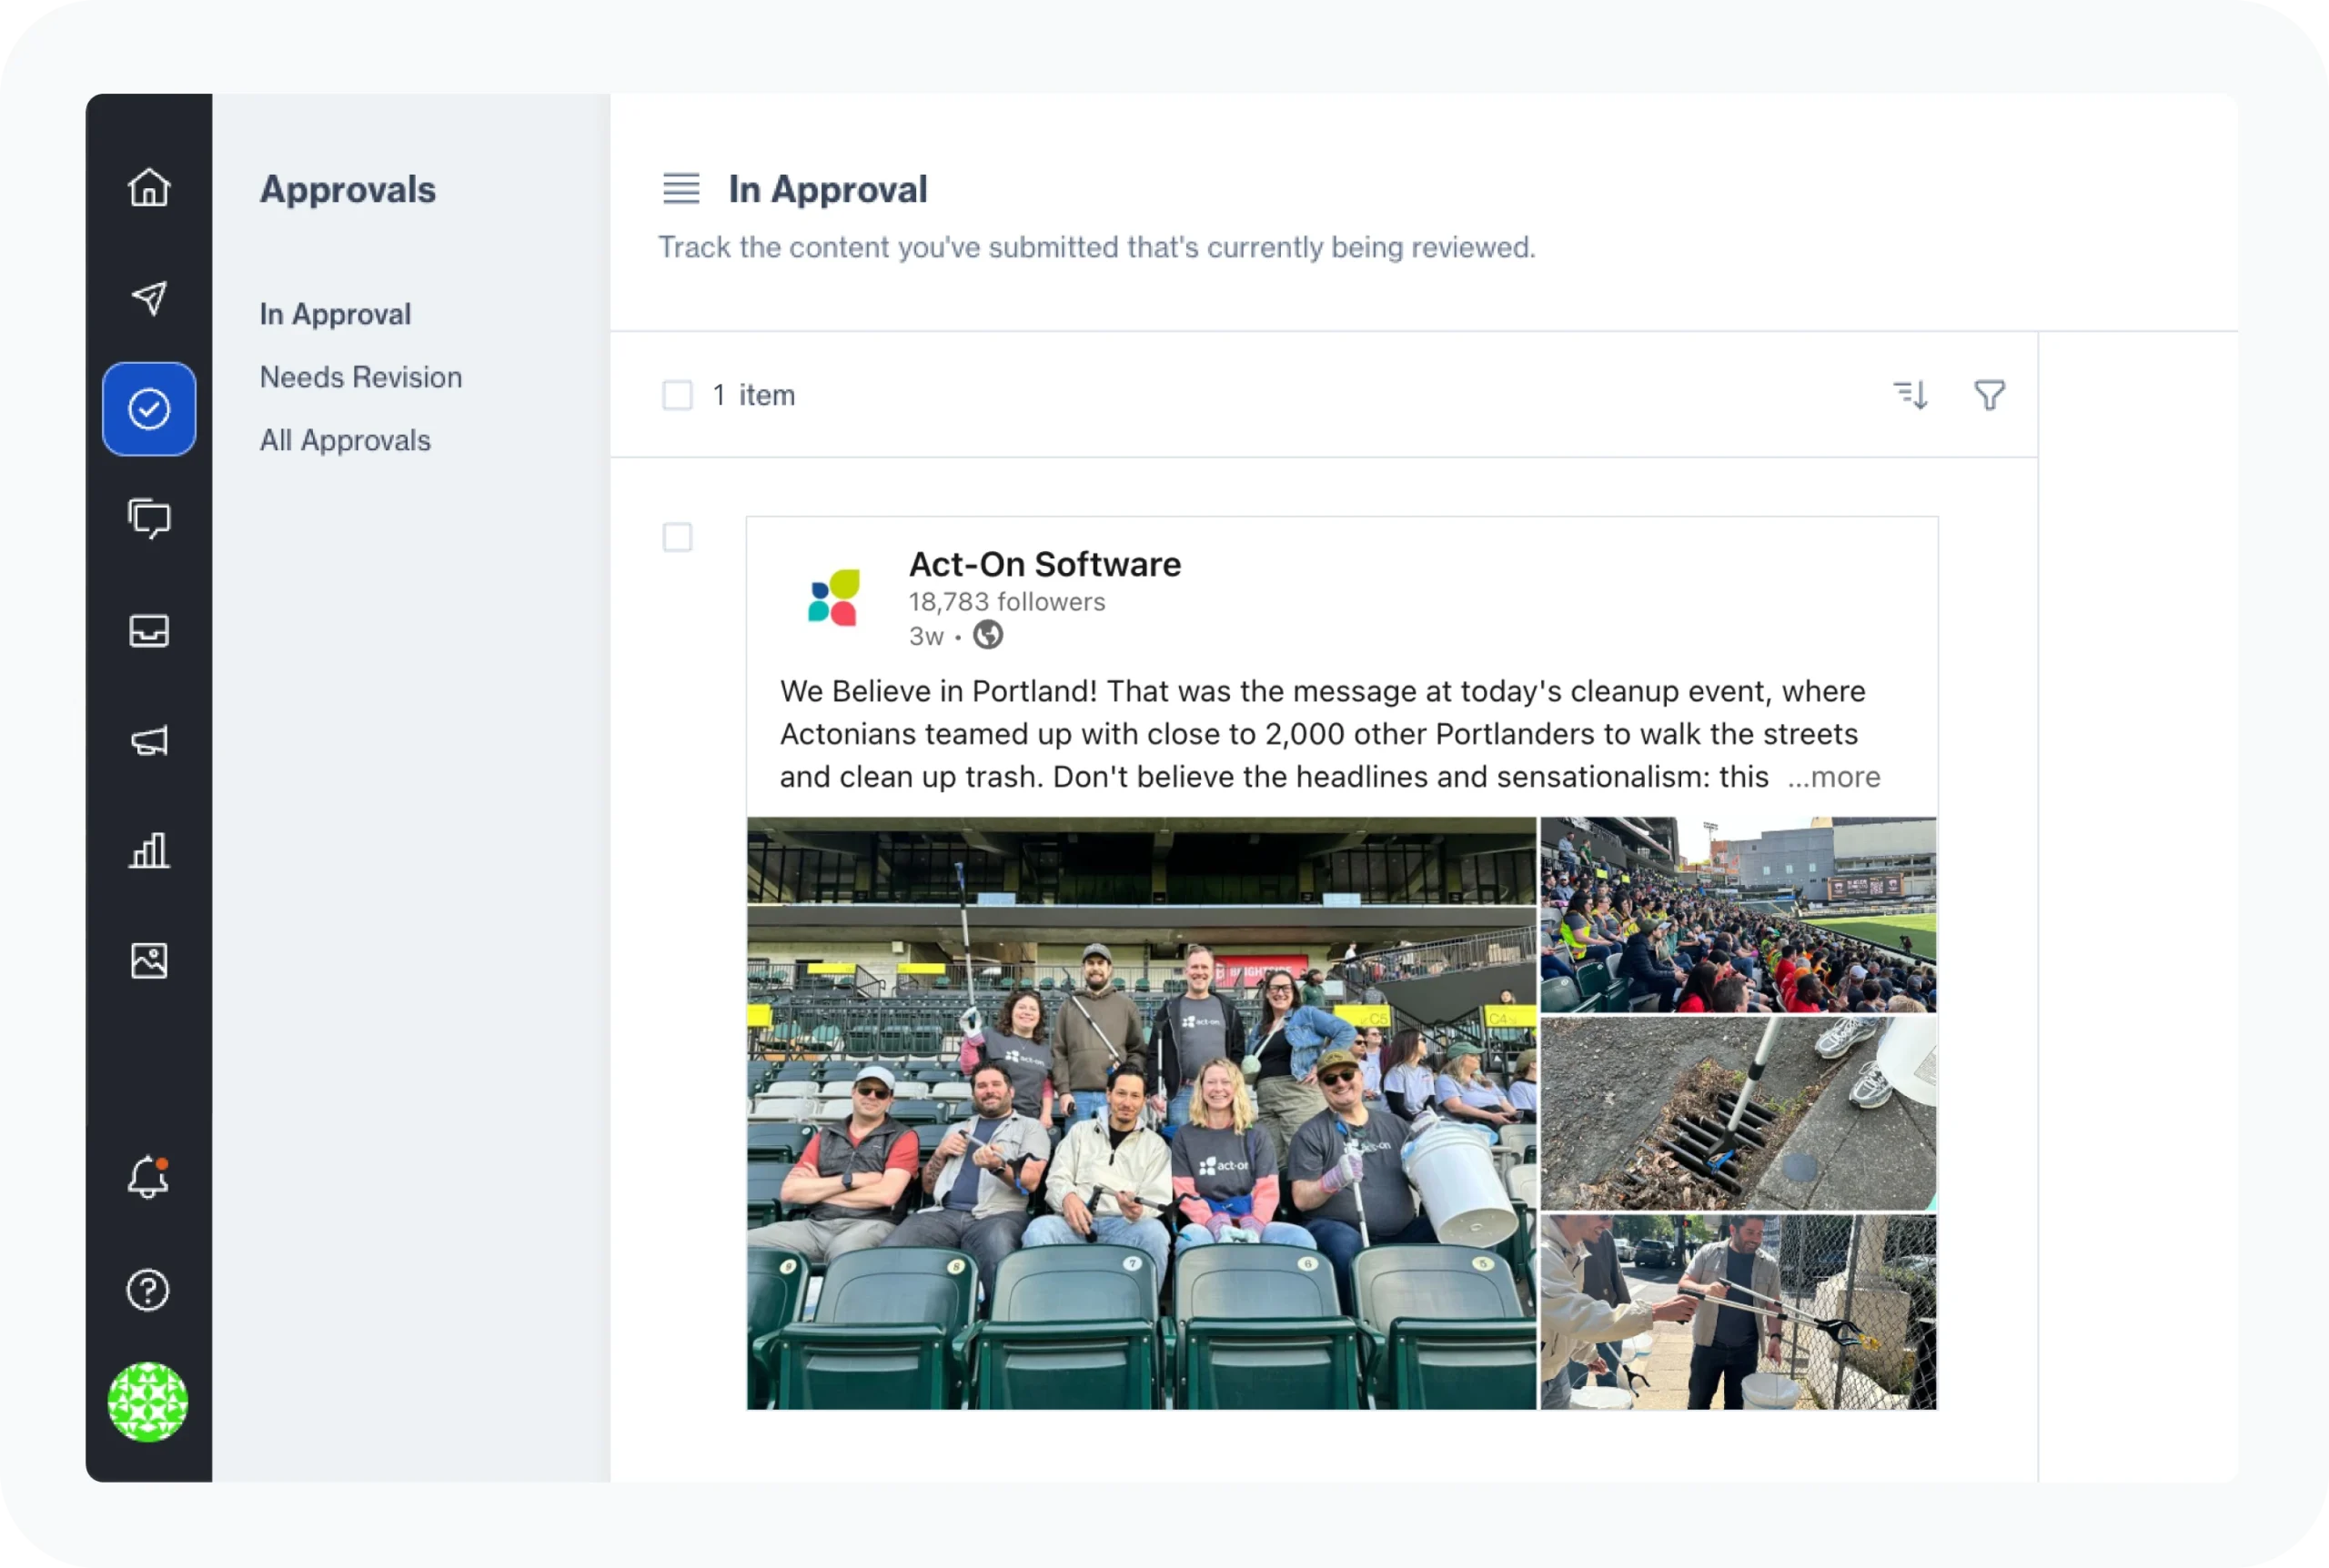The image size is (2329, 1568).
Task: Open the Help question mark icon
Action: click(148, 1290)
